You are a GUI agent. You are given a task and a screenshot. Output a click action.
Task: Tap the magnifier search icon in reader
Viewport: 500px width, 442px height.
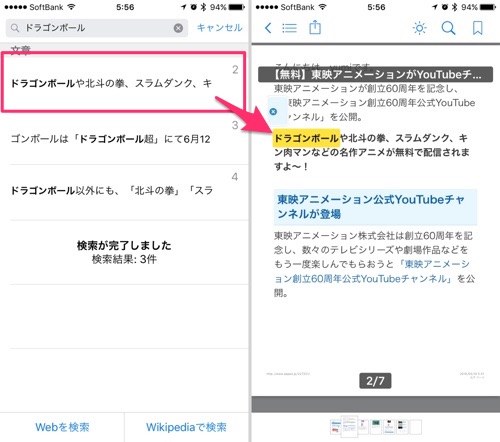click(x=448, y=28)
